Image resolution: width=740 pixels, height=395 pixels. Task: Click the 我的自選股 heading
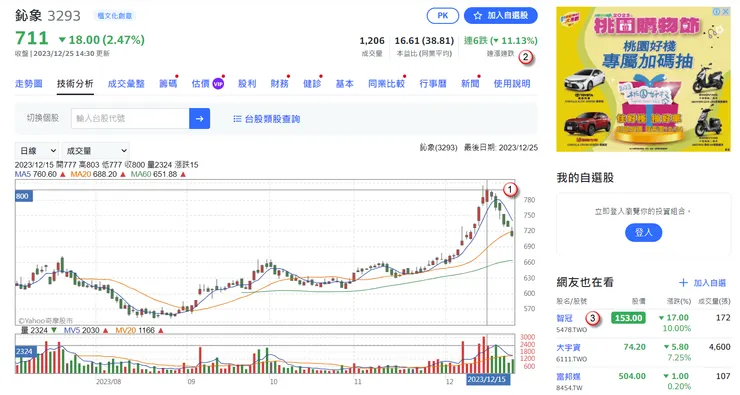[x=585, y=178]
